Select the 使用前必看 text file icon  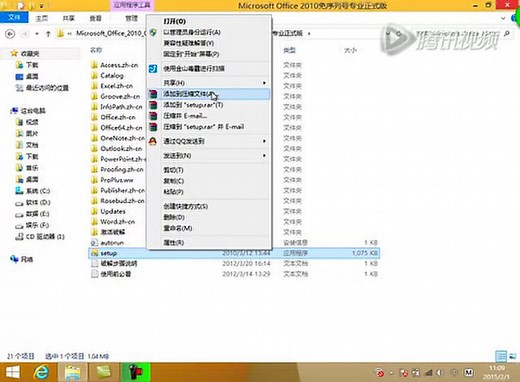[x=94, y=274]
